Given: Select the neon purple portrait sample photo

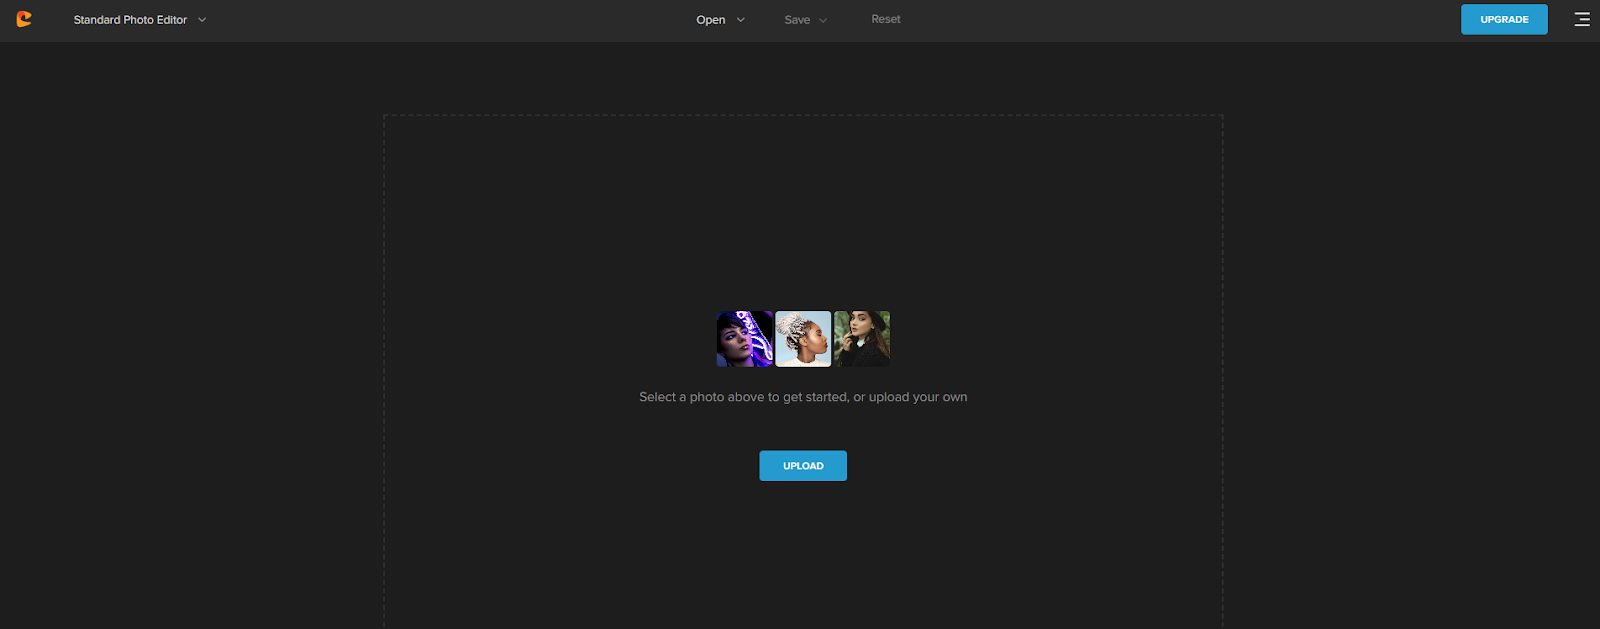Looking at the screenshot, I should click(745, 339).
